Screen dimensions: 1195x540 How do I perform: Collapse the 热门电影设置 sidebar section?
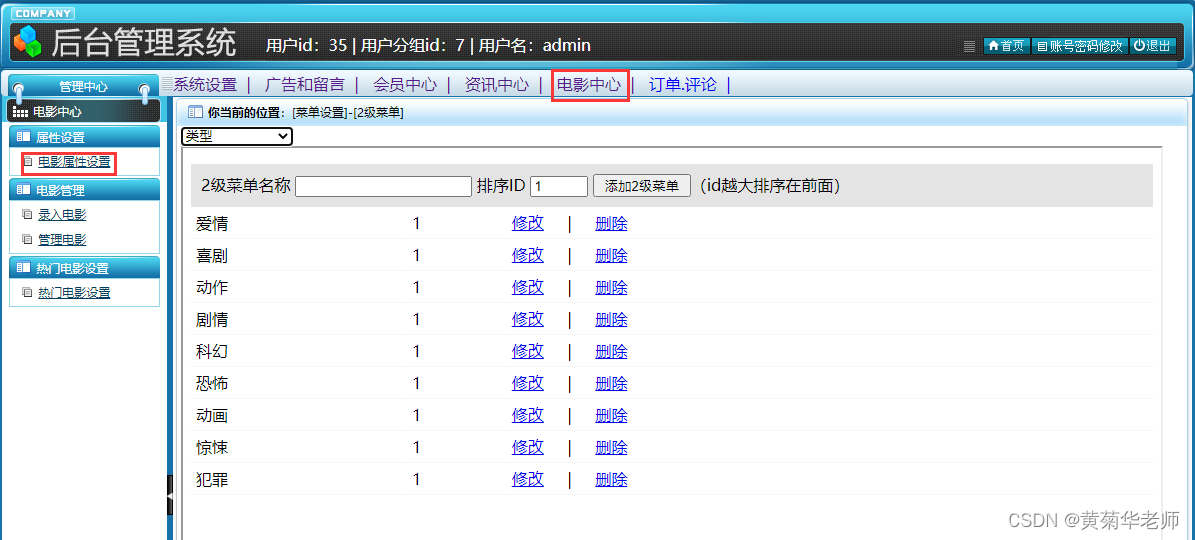point(84,268)
